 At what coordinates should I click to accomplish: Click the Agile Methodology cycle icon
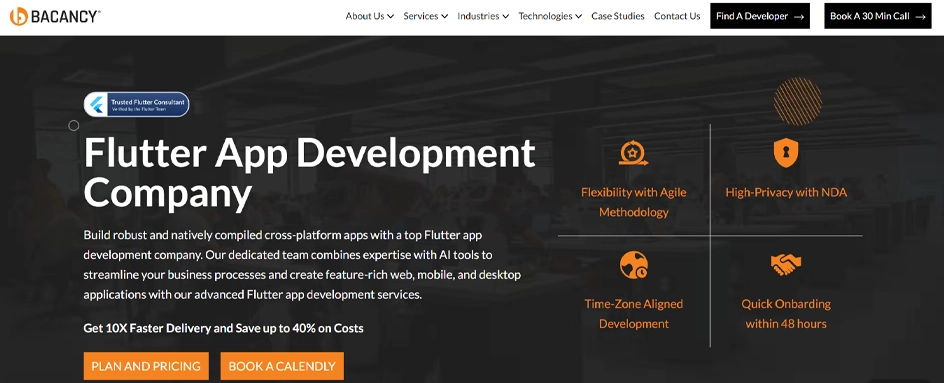click(x=633, y=153)
